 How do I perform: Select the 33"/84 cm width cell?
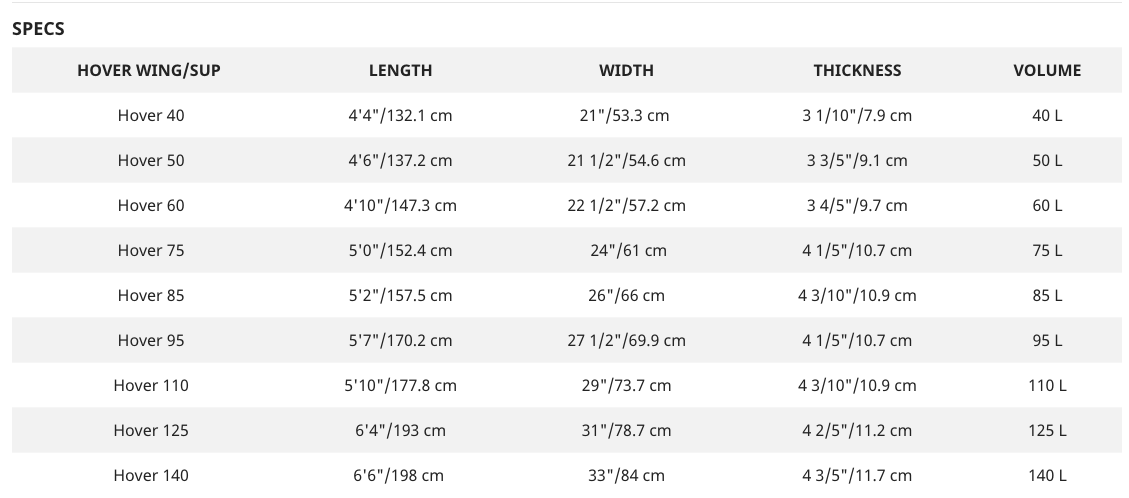coord(626,475)
